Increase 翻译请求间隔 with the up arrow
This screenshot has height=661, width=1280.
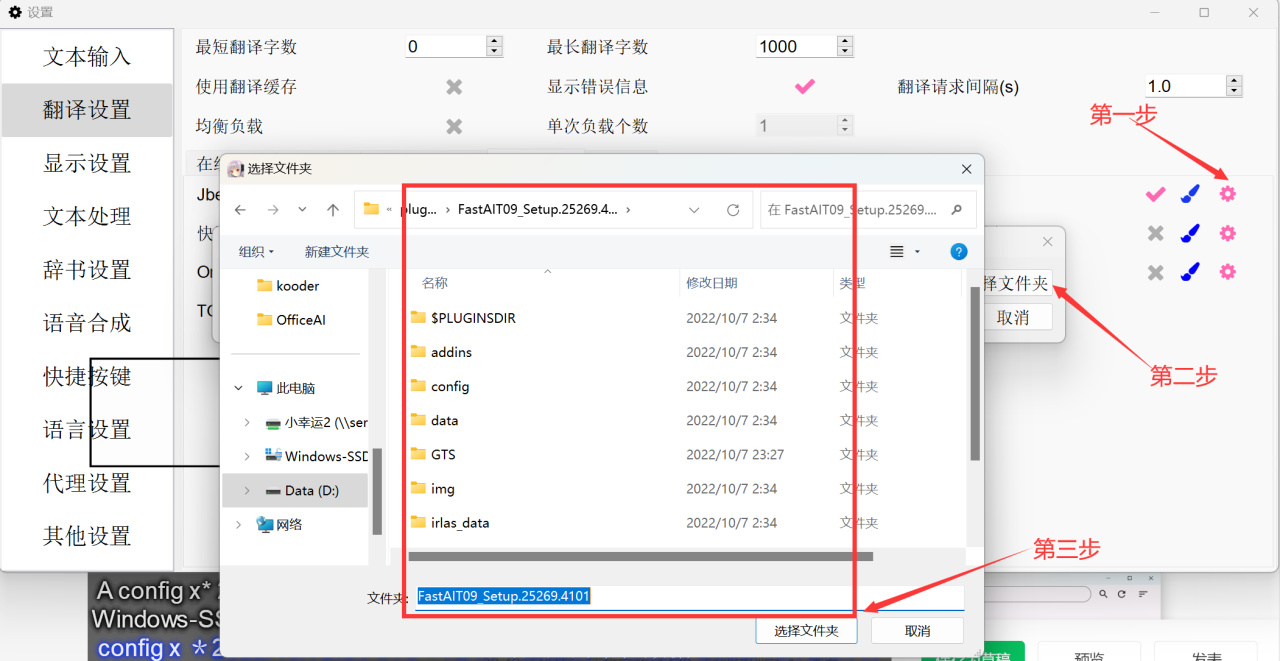point(1234,81)
